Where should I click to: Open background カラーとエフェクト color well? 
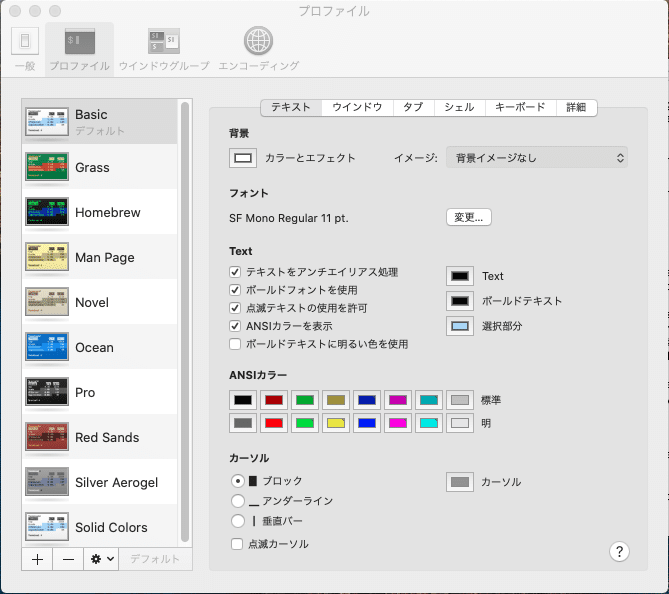[x=243, y=158]
